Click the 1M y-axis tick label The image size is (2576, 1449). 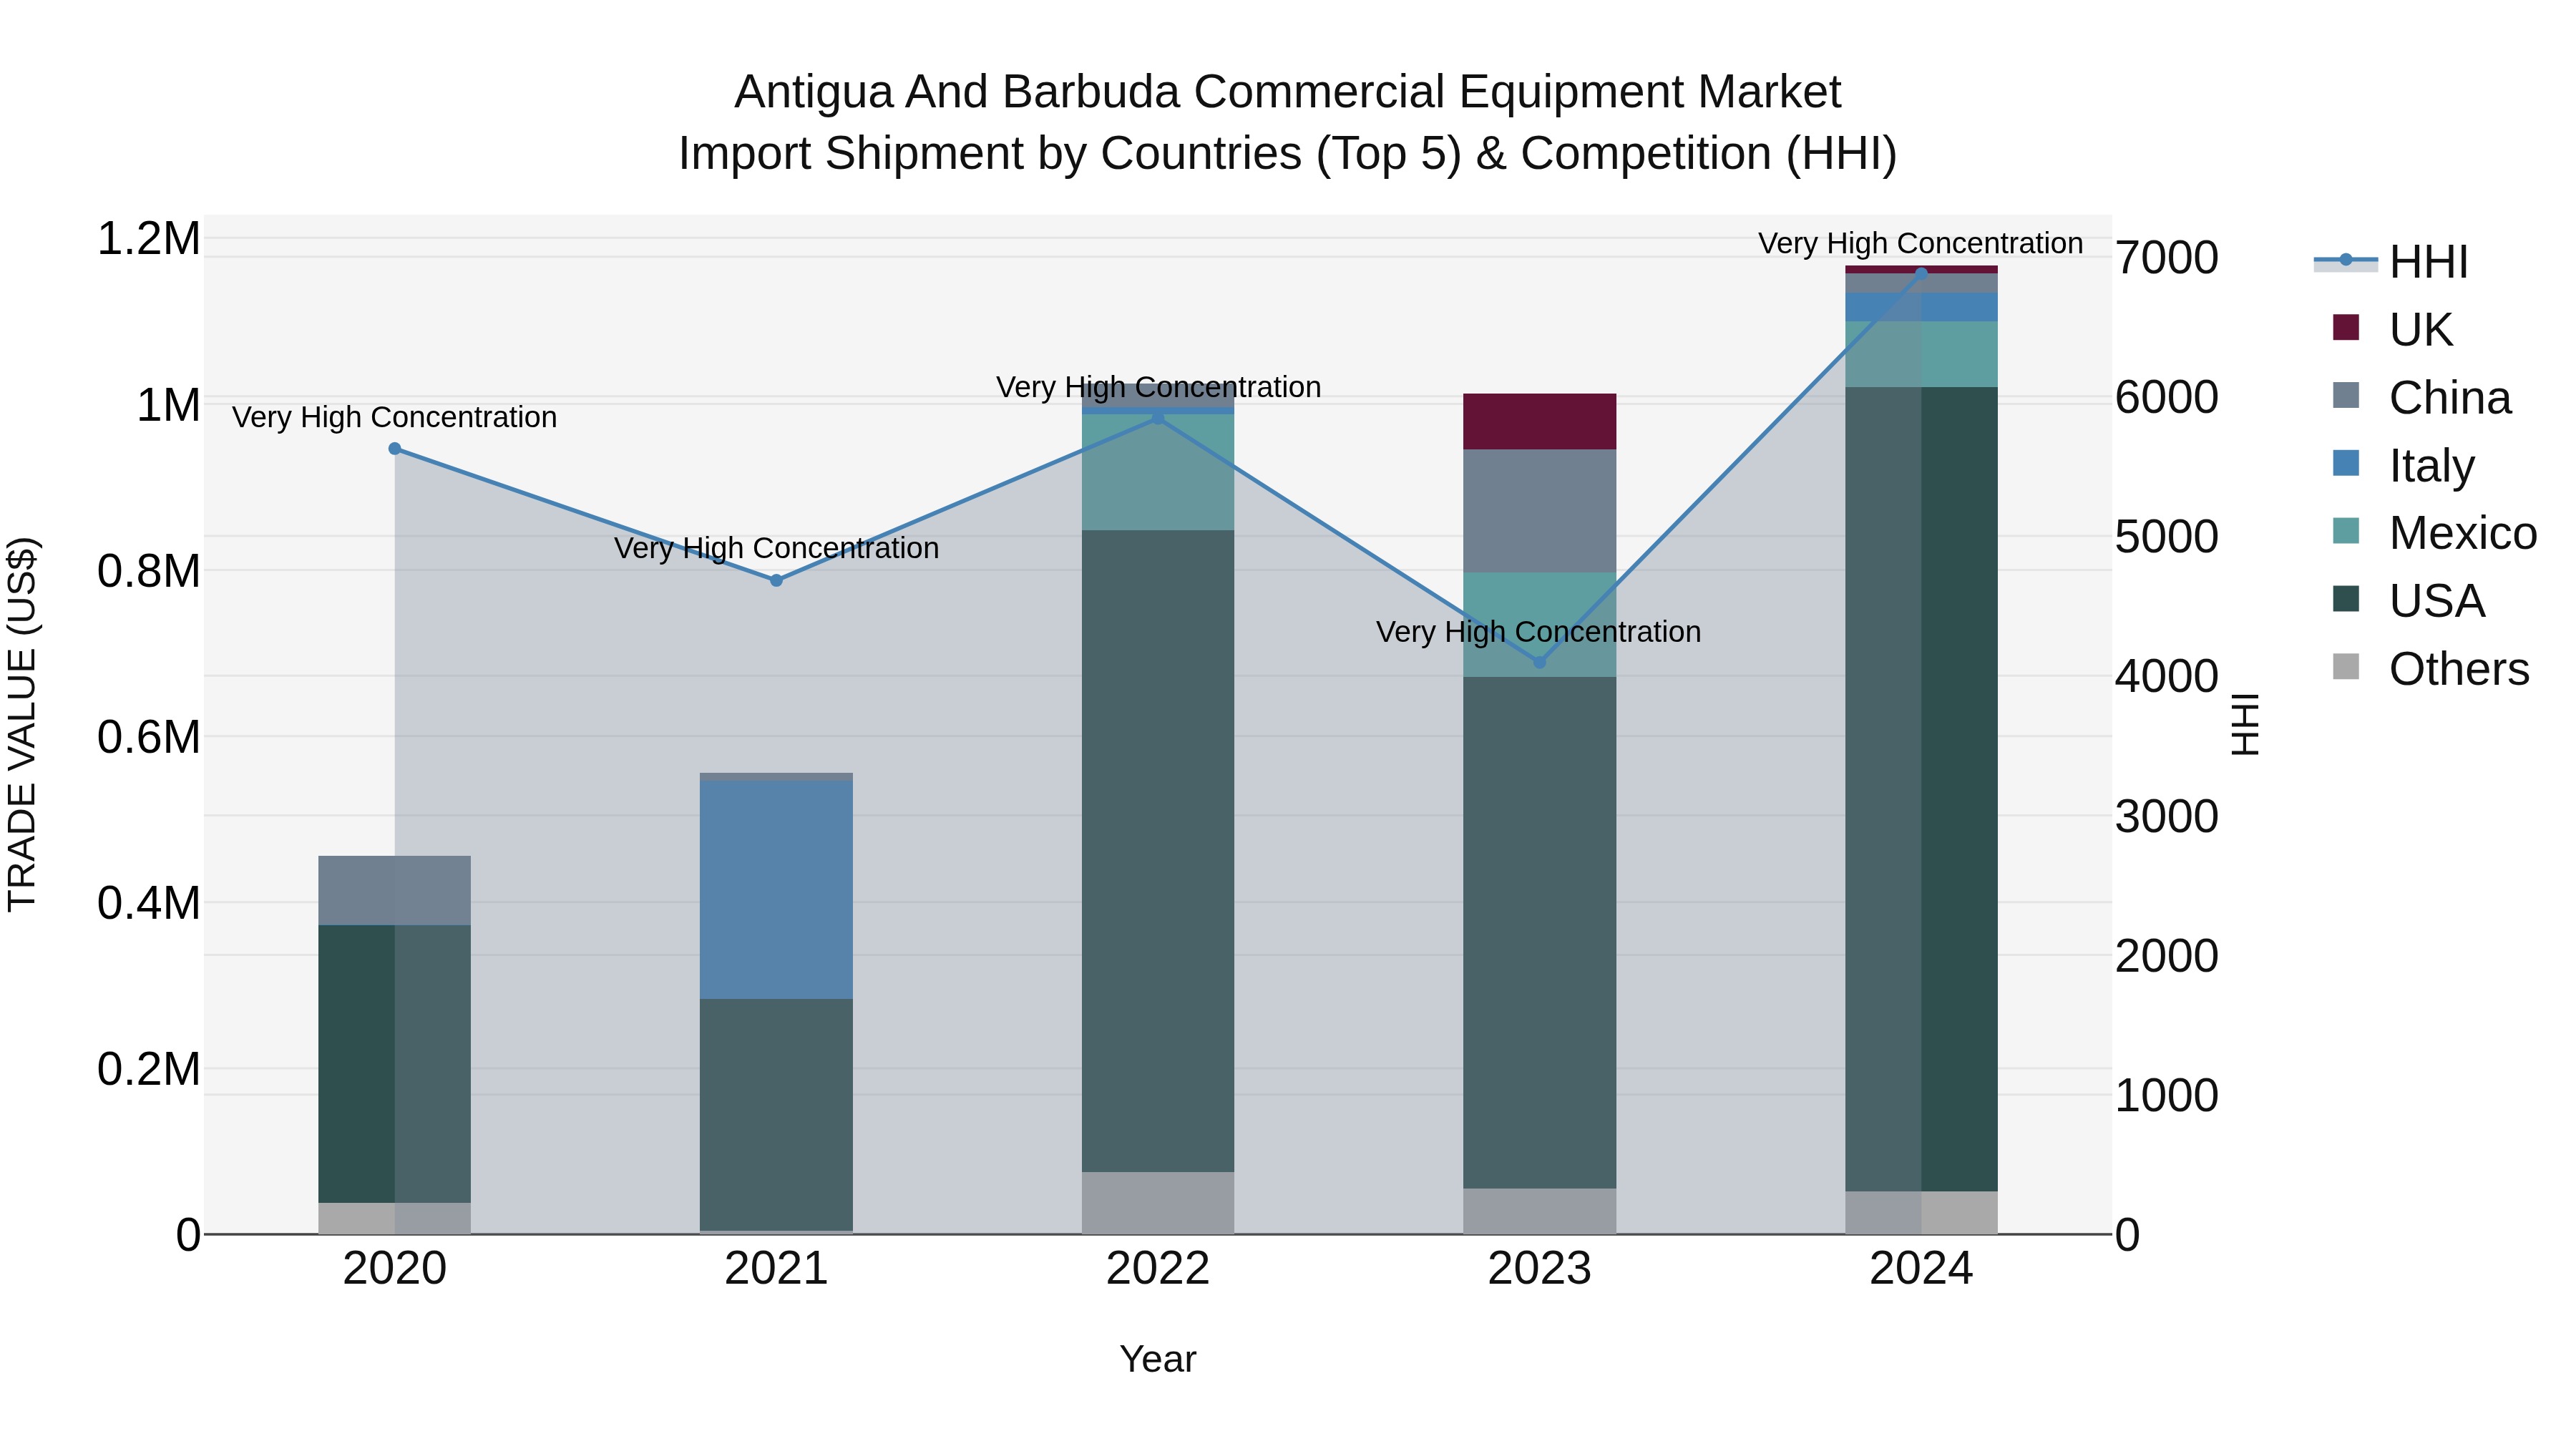[x=168, y=405]
